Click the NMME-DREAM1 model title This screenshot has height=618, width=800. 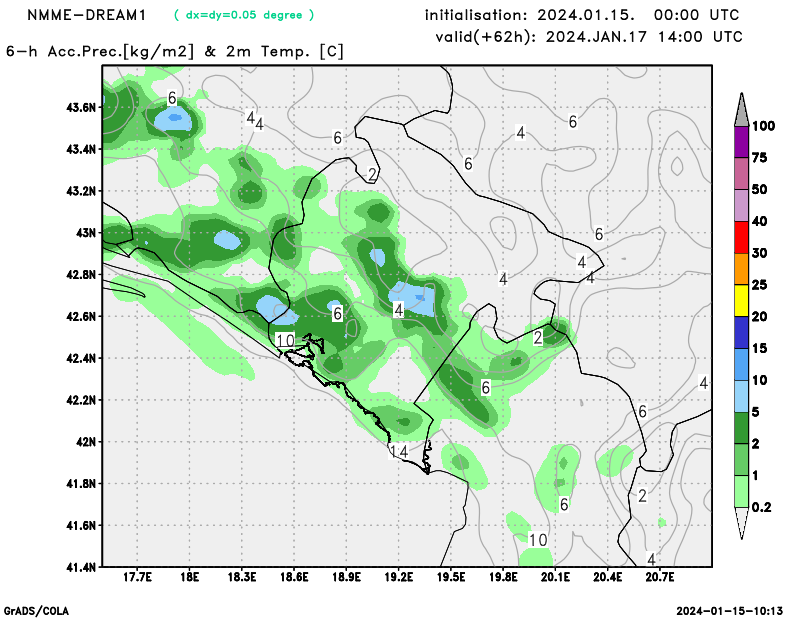(x=86, y=15)
